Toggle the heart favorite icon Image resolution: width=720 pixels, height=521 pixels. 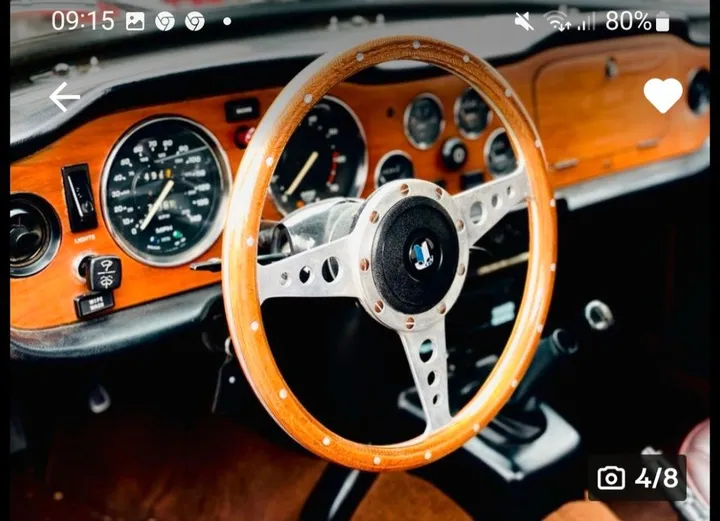coord(663,95)
